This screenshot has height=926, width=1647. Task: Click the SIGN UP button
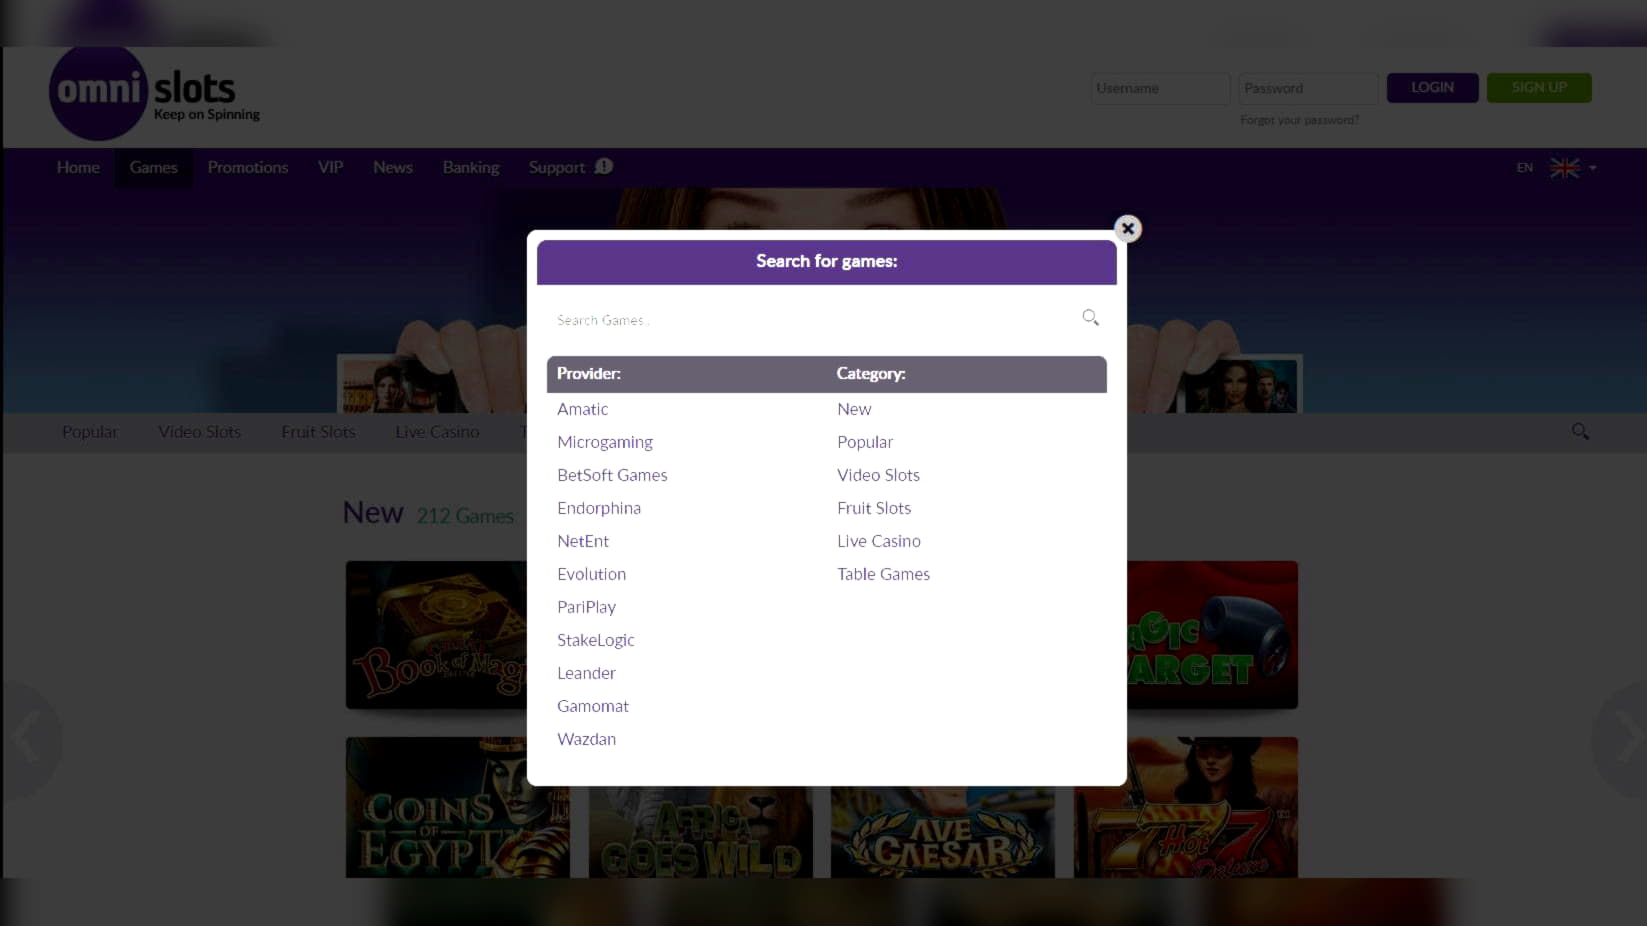[1539, 88]
